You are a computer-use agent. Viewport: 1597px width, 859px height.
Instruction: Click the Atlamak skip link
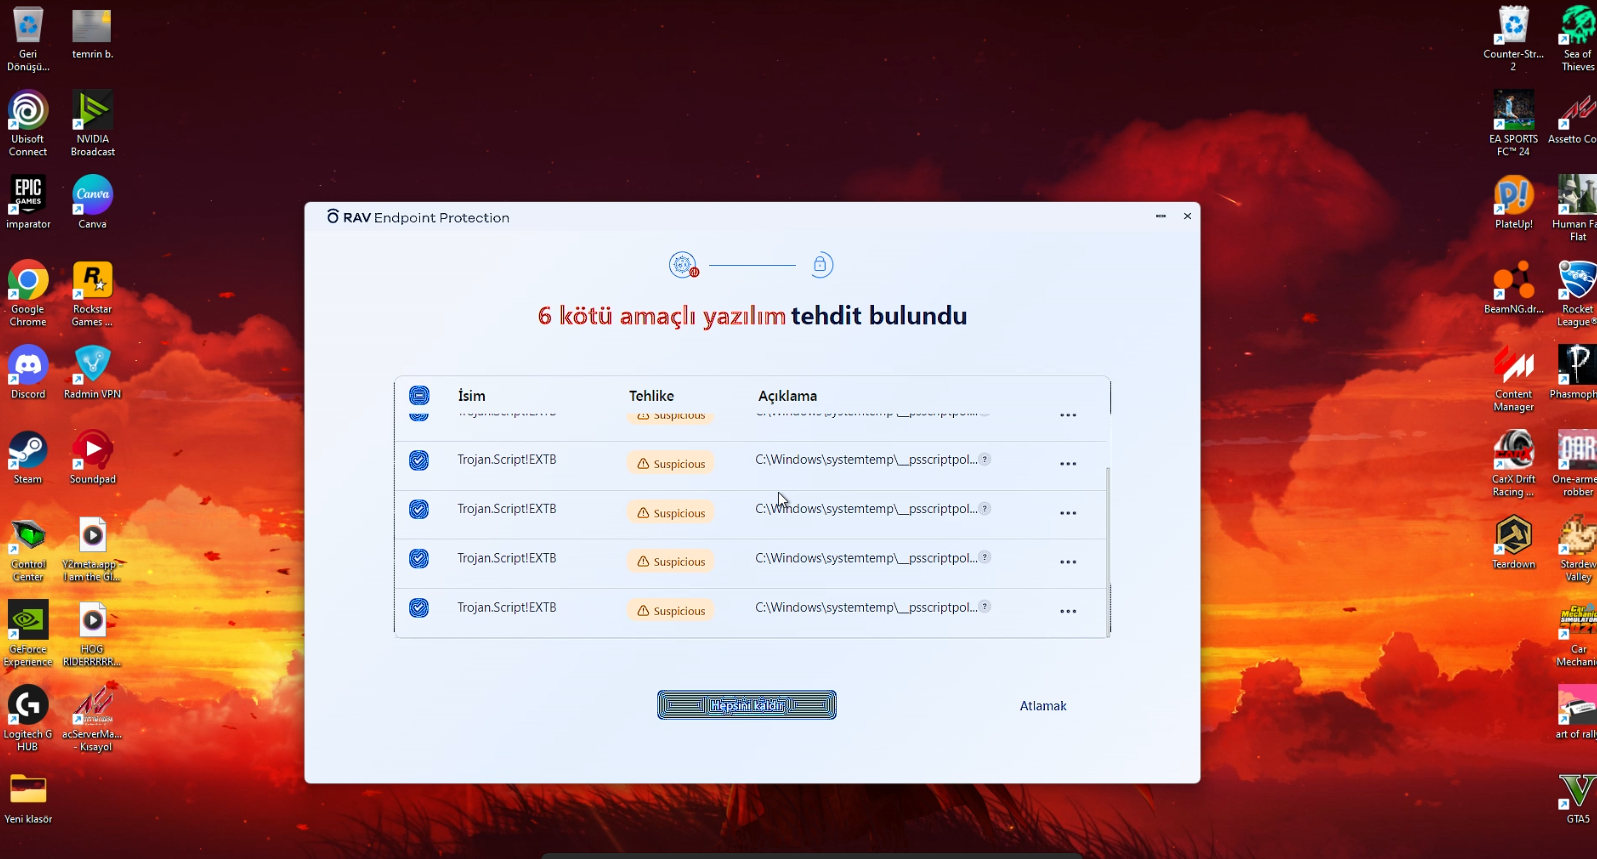click(x=1043, y=706)
